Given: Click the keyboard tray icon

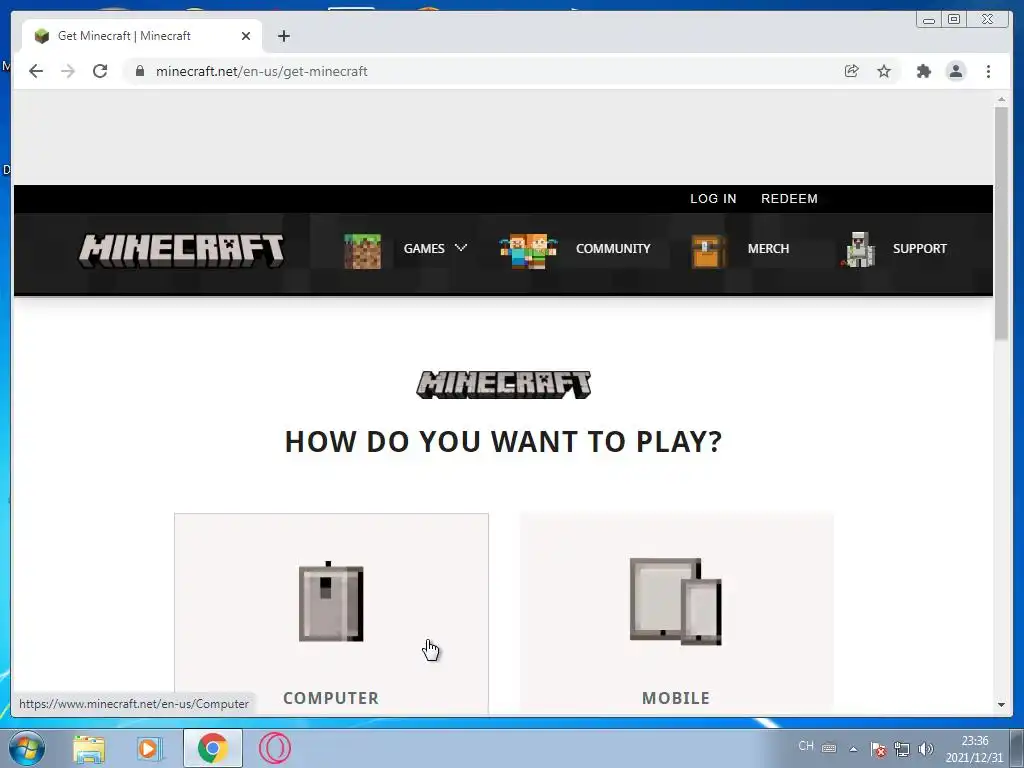Looking at the screenshot, I should (x=829, y=748).
